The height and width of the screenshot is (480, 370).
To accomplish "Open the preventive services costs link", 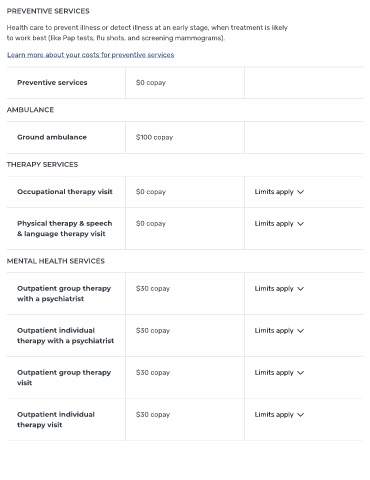I will (x=91, y=55).
